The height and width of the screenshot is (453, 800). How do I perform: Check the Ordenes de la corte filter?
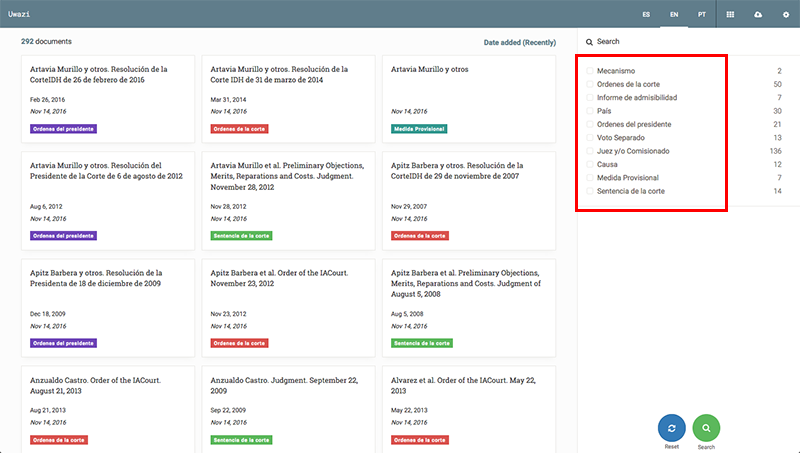coord(590,85)
